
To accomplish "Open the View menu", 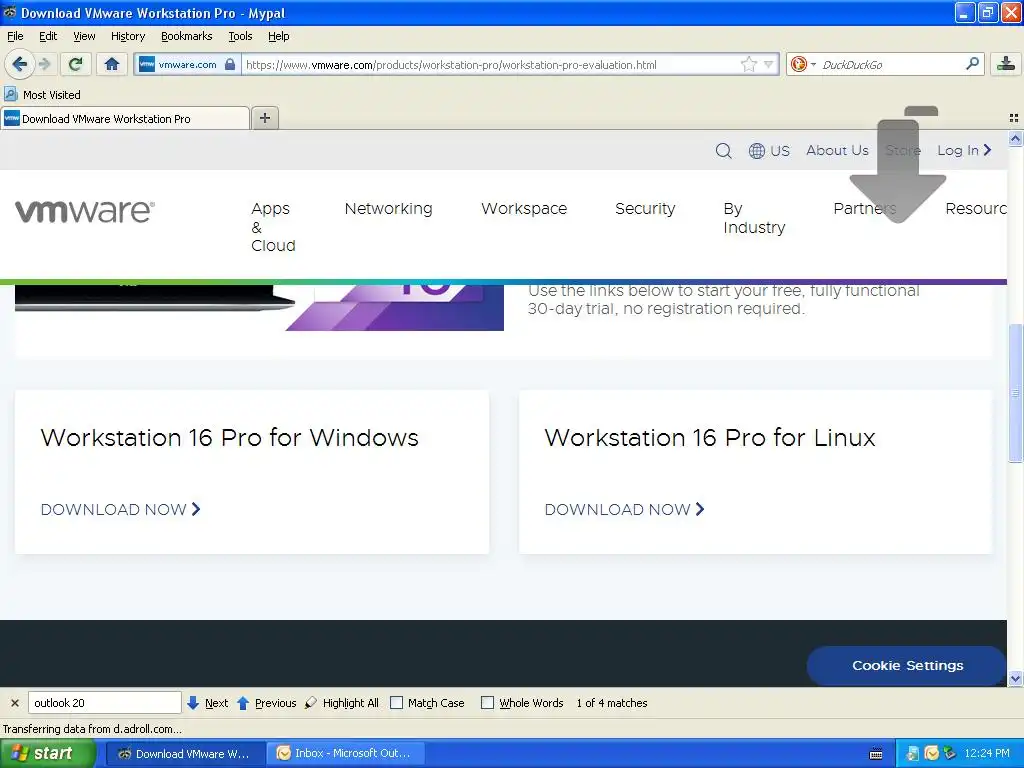I will pos(84,36).
